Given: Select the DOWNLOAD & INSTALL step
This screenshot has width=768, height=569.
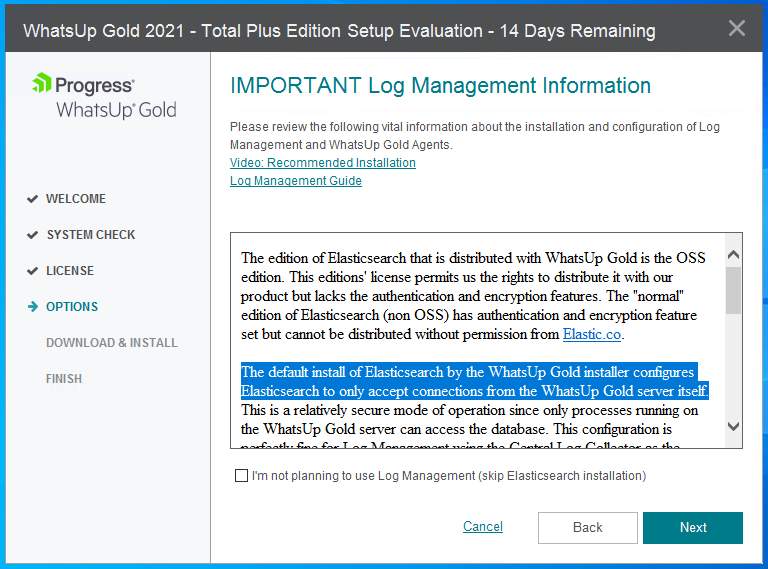Looking at the screenshot, I should [x=112, y=343].
